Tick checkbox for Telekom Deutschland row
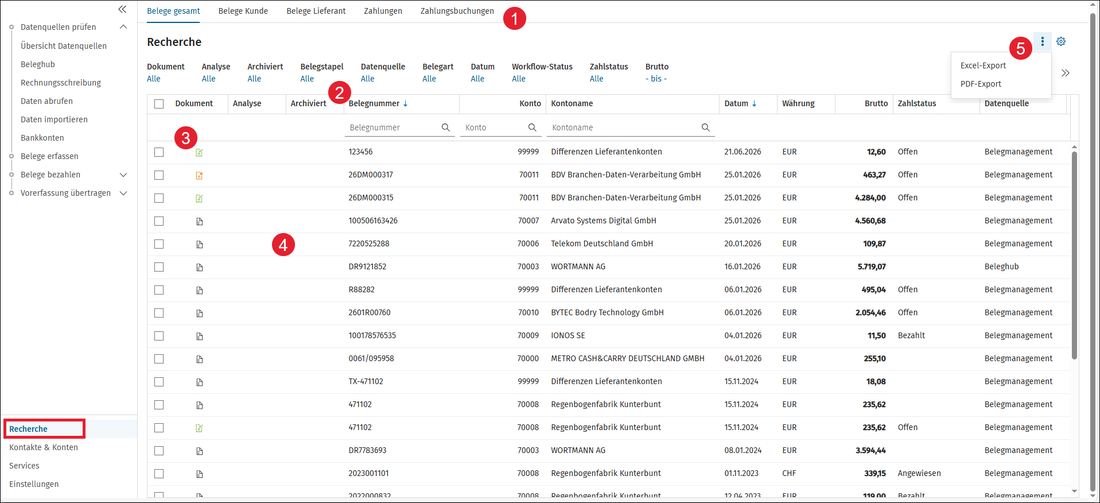The image size is (1100, 503). tap(159, 244)
